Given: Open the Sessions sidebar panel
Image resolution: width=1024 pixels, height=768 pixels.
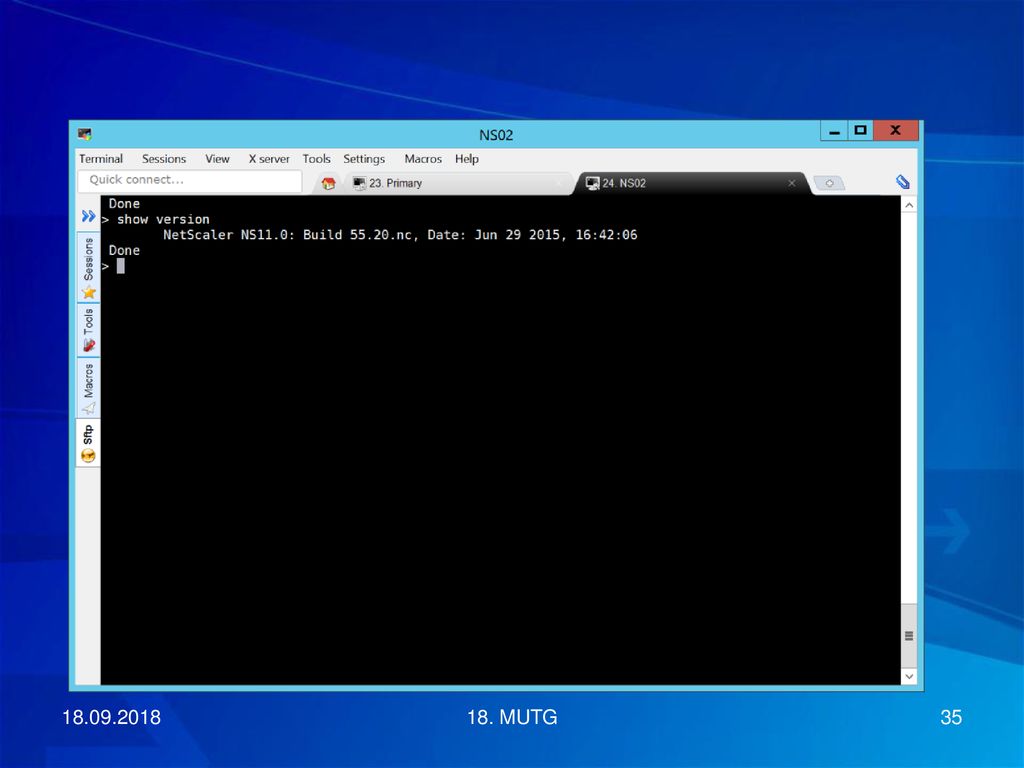Looking at the screenshot, I should 88,268.
